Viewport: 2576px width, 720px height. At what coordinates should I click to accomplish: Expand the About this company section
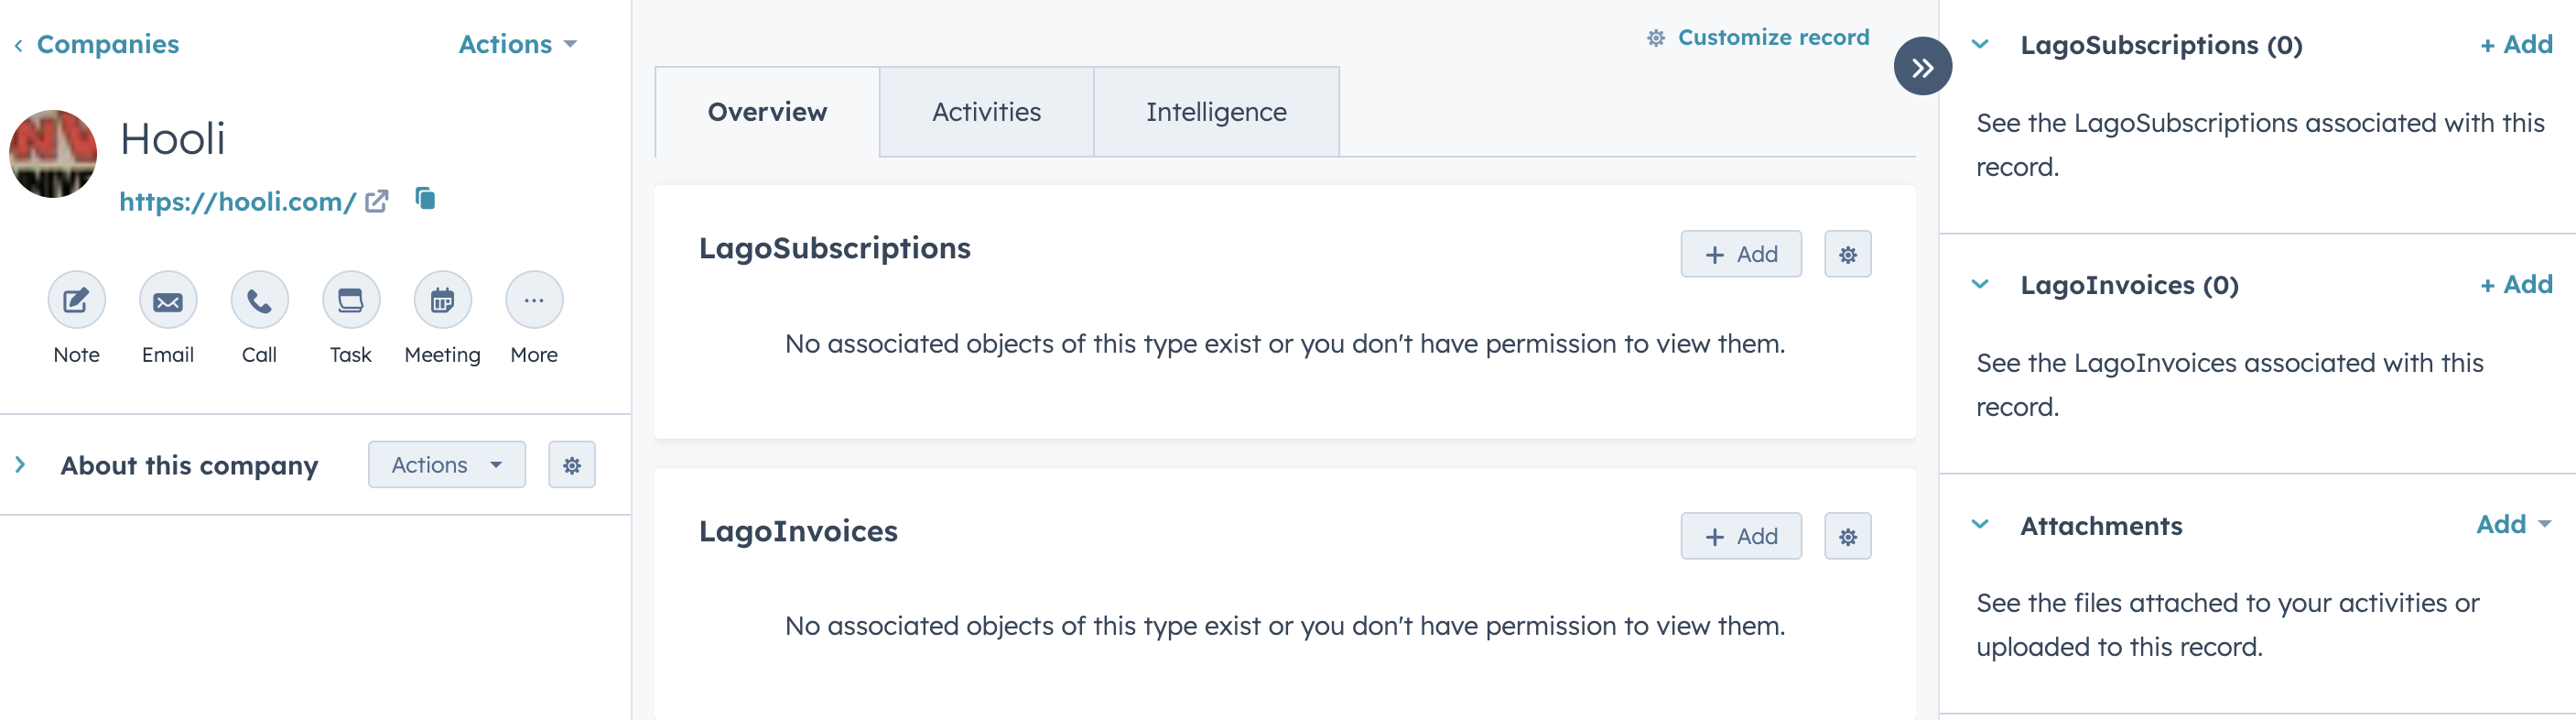click(x=21, y=465)
